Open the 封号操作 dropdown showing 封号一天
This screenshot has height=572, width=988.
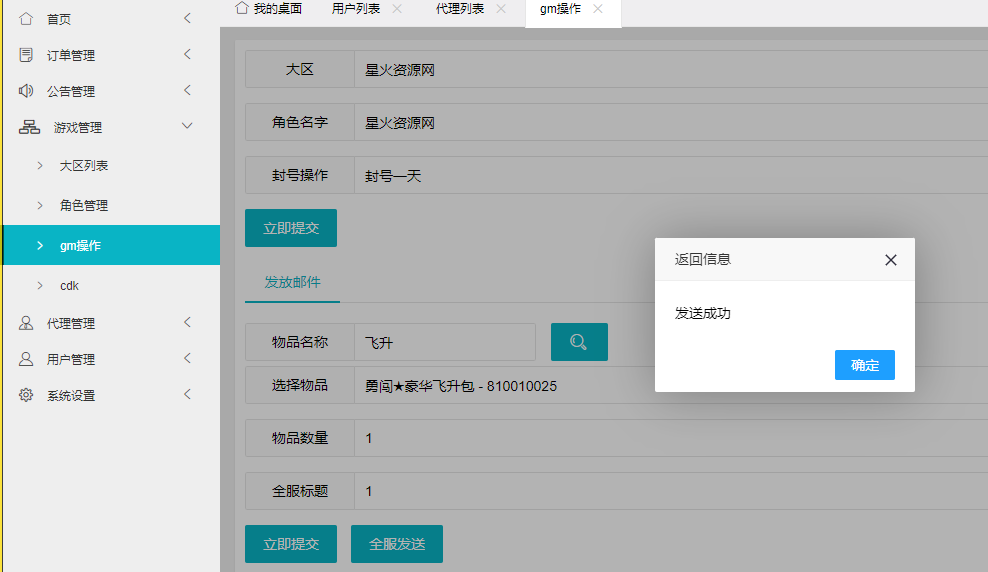[671, 175]
